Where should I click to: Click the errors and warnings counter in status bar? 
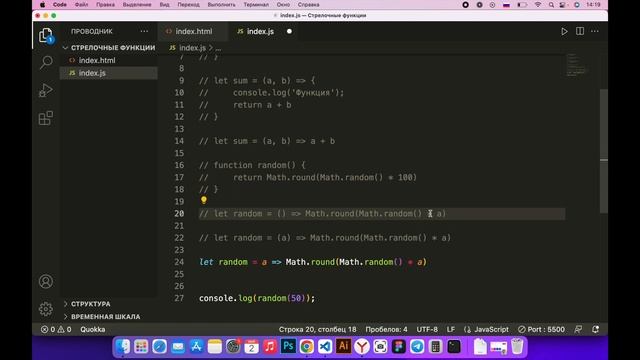pyautogui.click(x=56, y=329)
